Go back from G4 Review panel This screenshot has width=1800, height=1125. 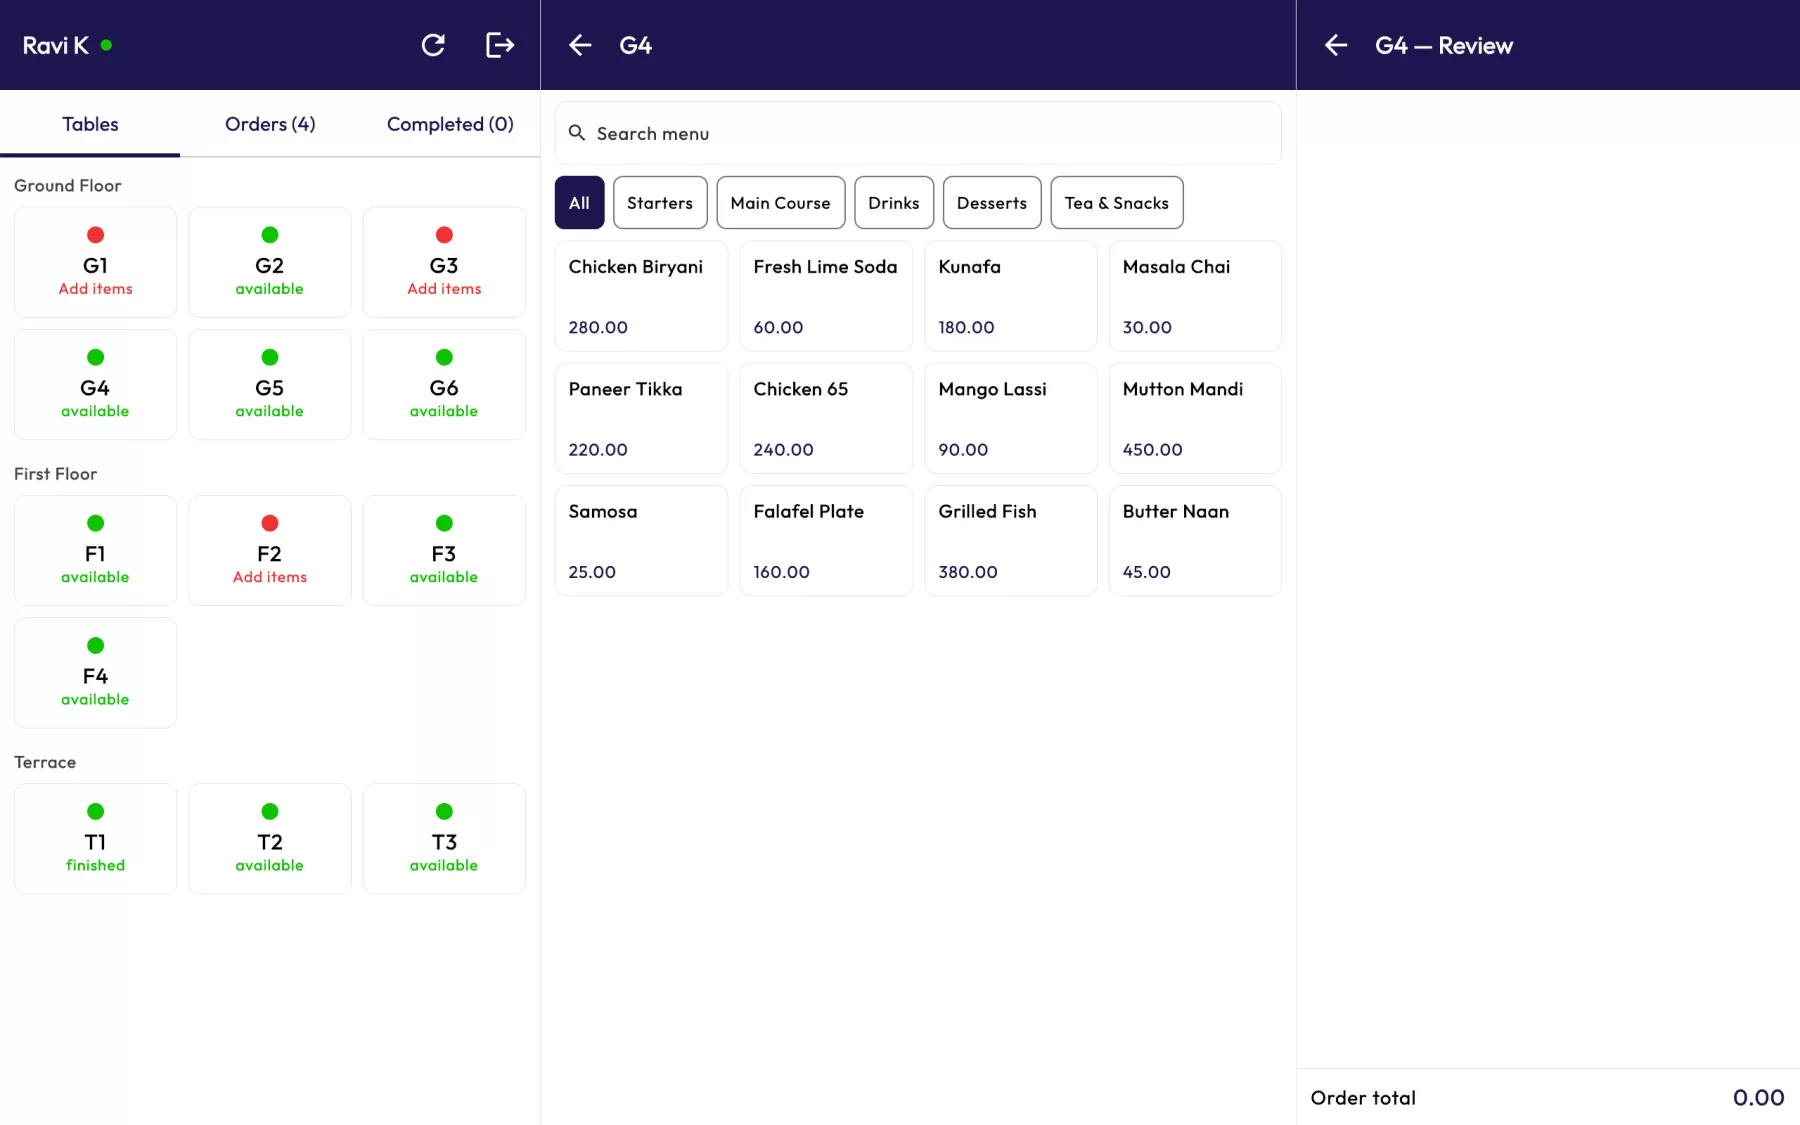(x=1336, y=45)
